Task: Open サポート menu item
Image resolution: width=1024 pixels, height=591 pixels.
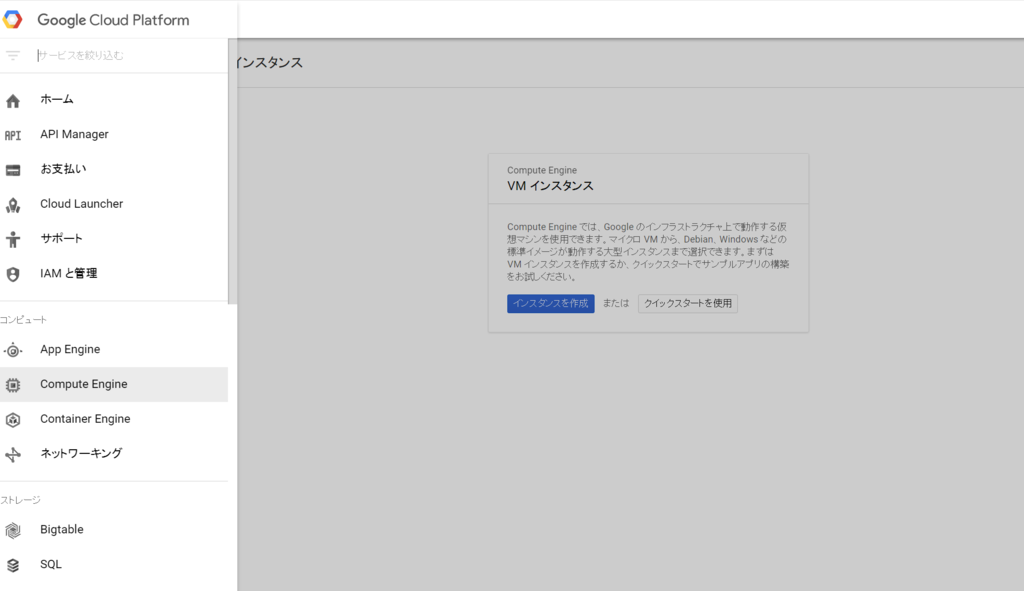Action: pyautogui.click(x=114, y=238)
